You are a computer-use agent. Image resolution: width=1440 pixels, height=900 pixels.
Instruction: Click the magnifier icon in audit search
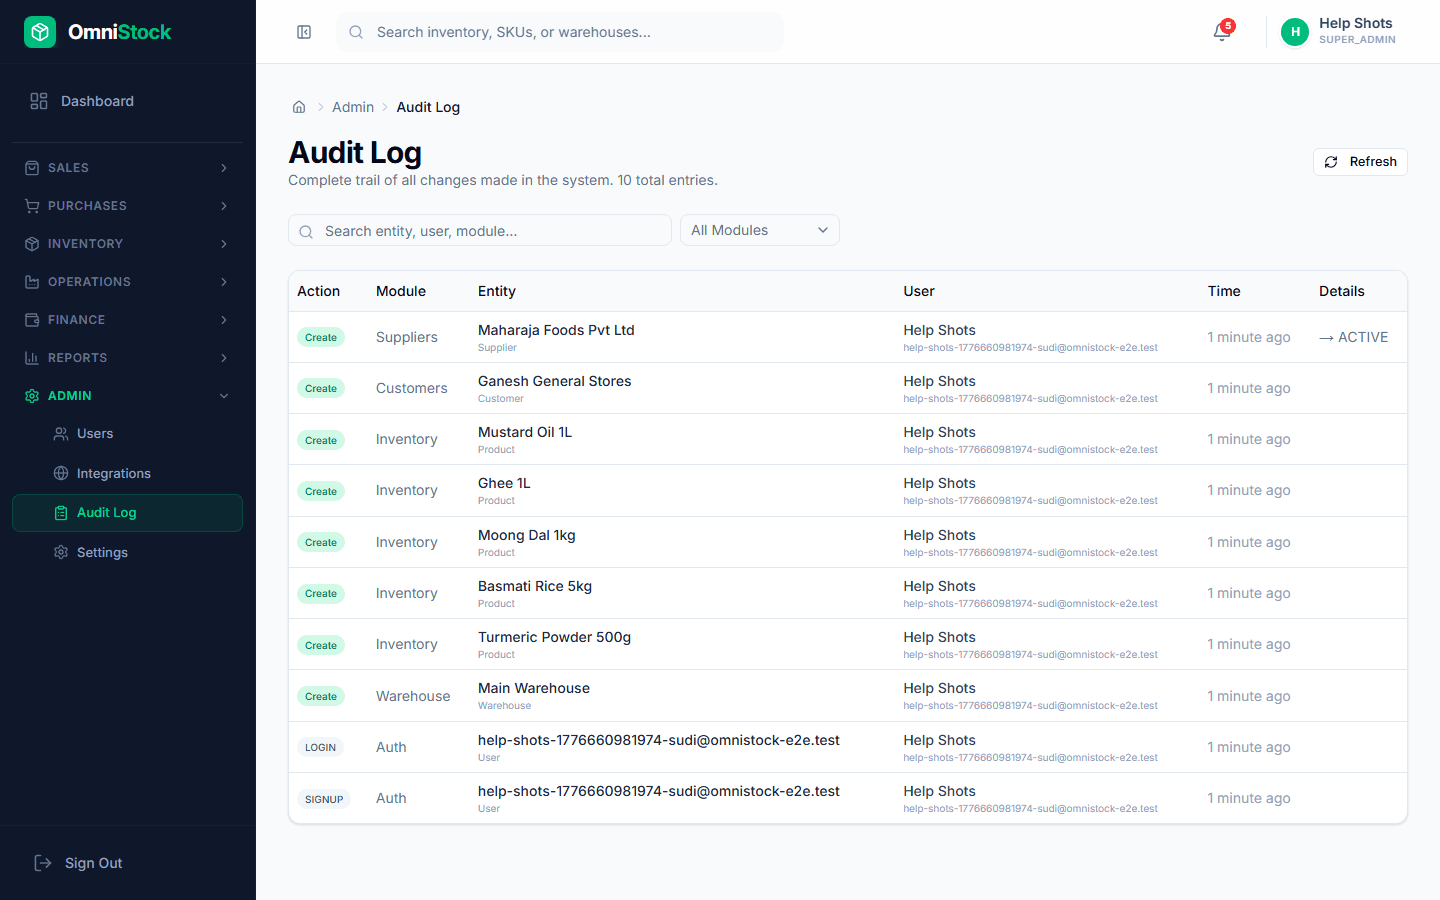point(306,231)
